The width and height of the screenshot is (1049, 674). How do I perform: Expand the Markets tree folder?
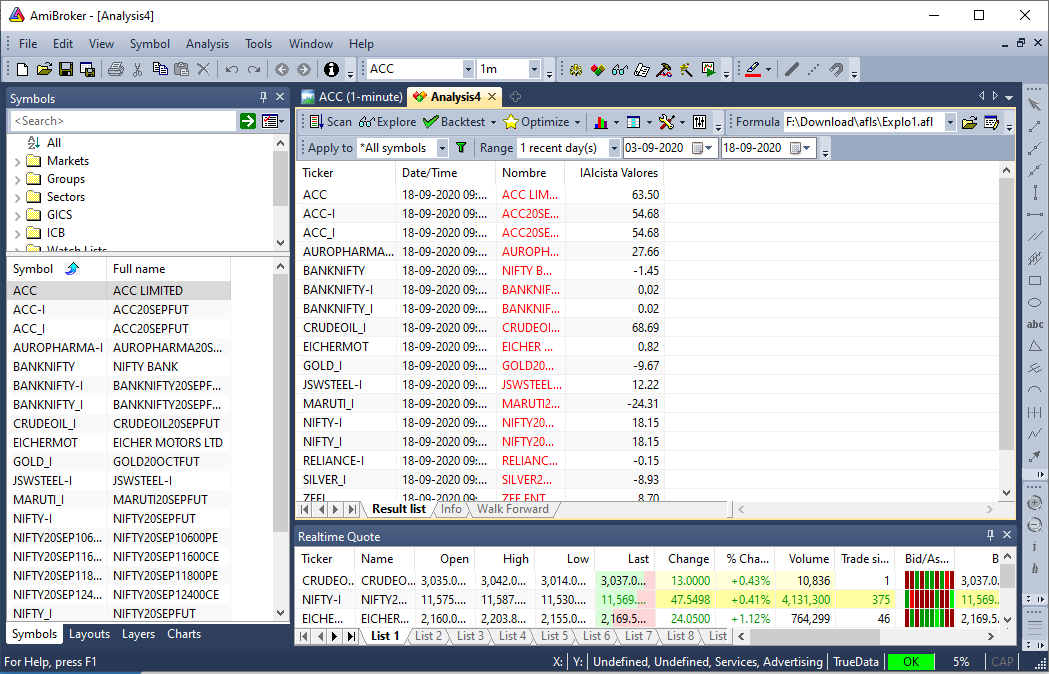point(17,161)
